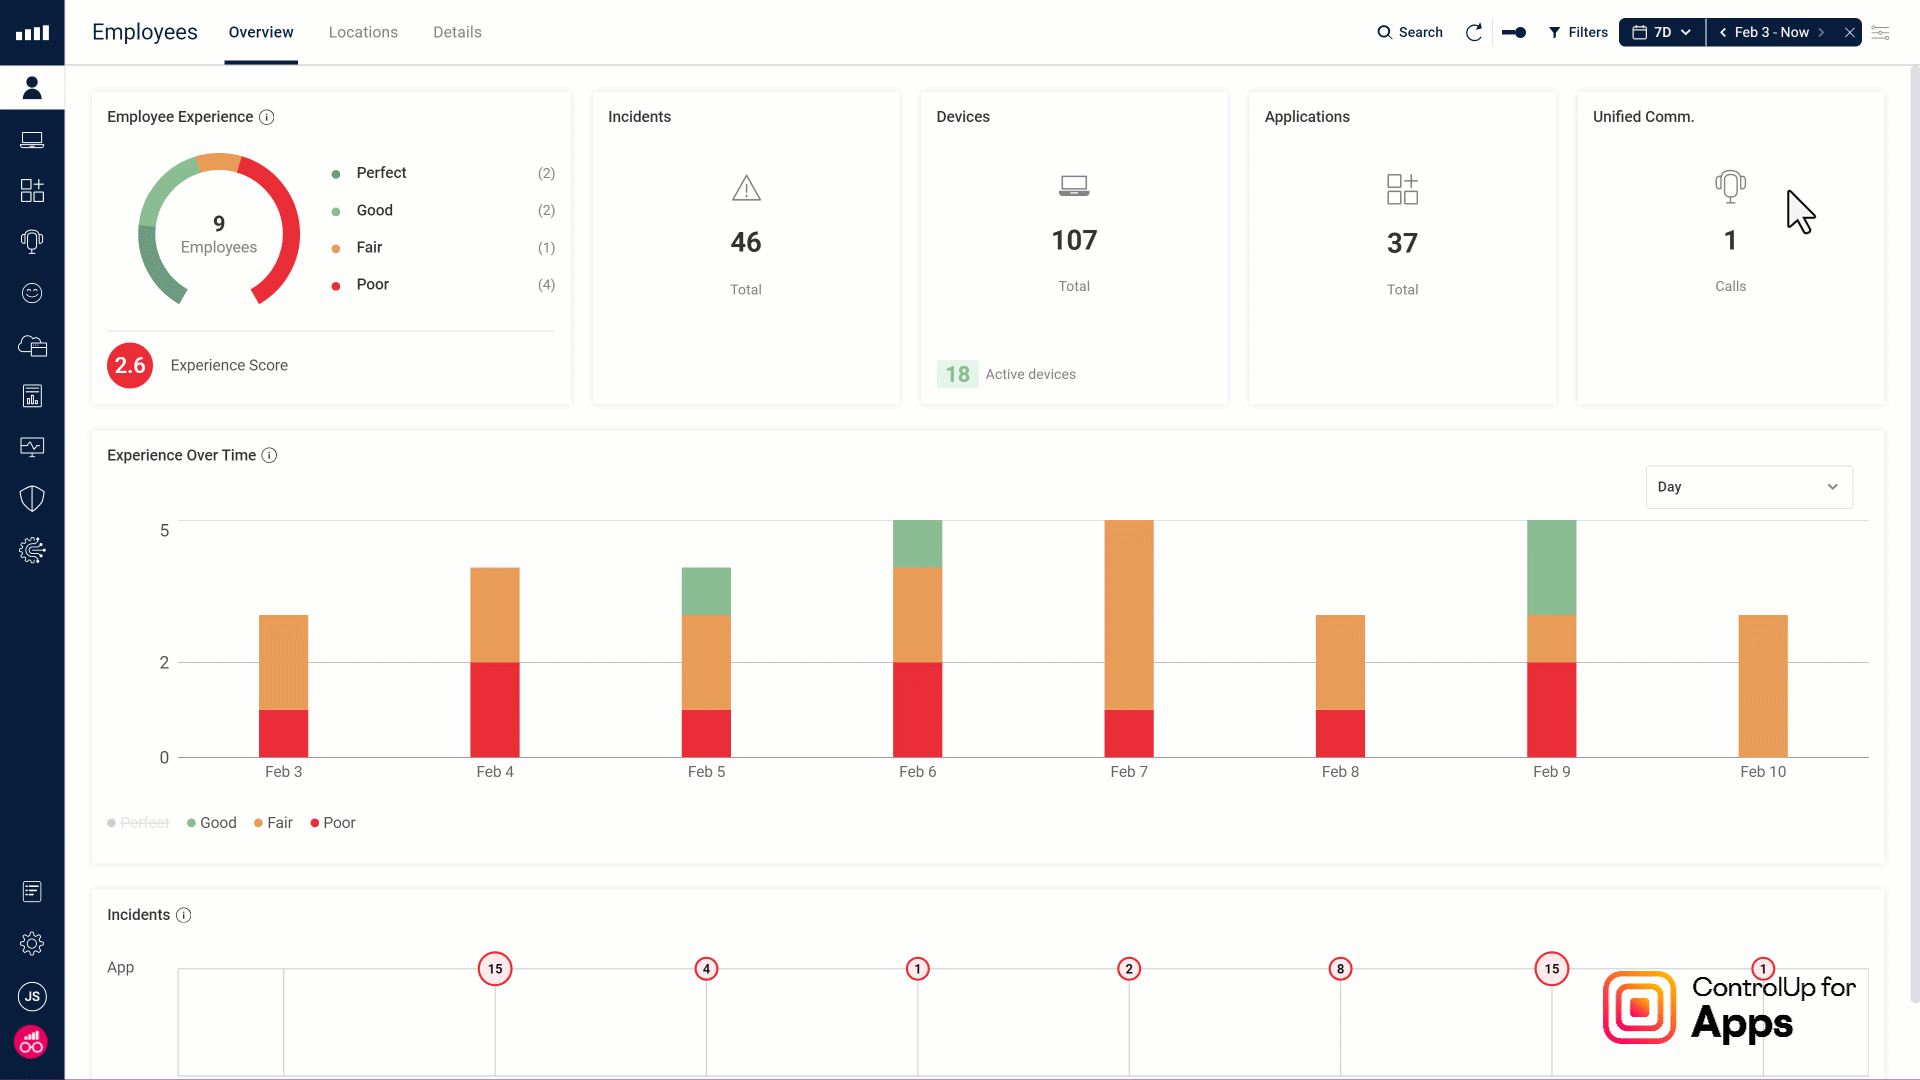The width and height of the screenshot is (1920, 1080).
Task: Open advanced filter options with sliders icon
Action: (1881, 32)
